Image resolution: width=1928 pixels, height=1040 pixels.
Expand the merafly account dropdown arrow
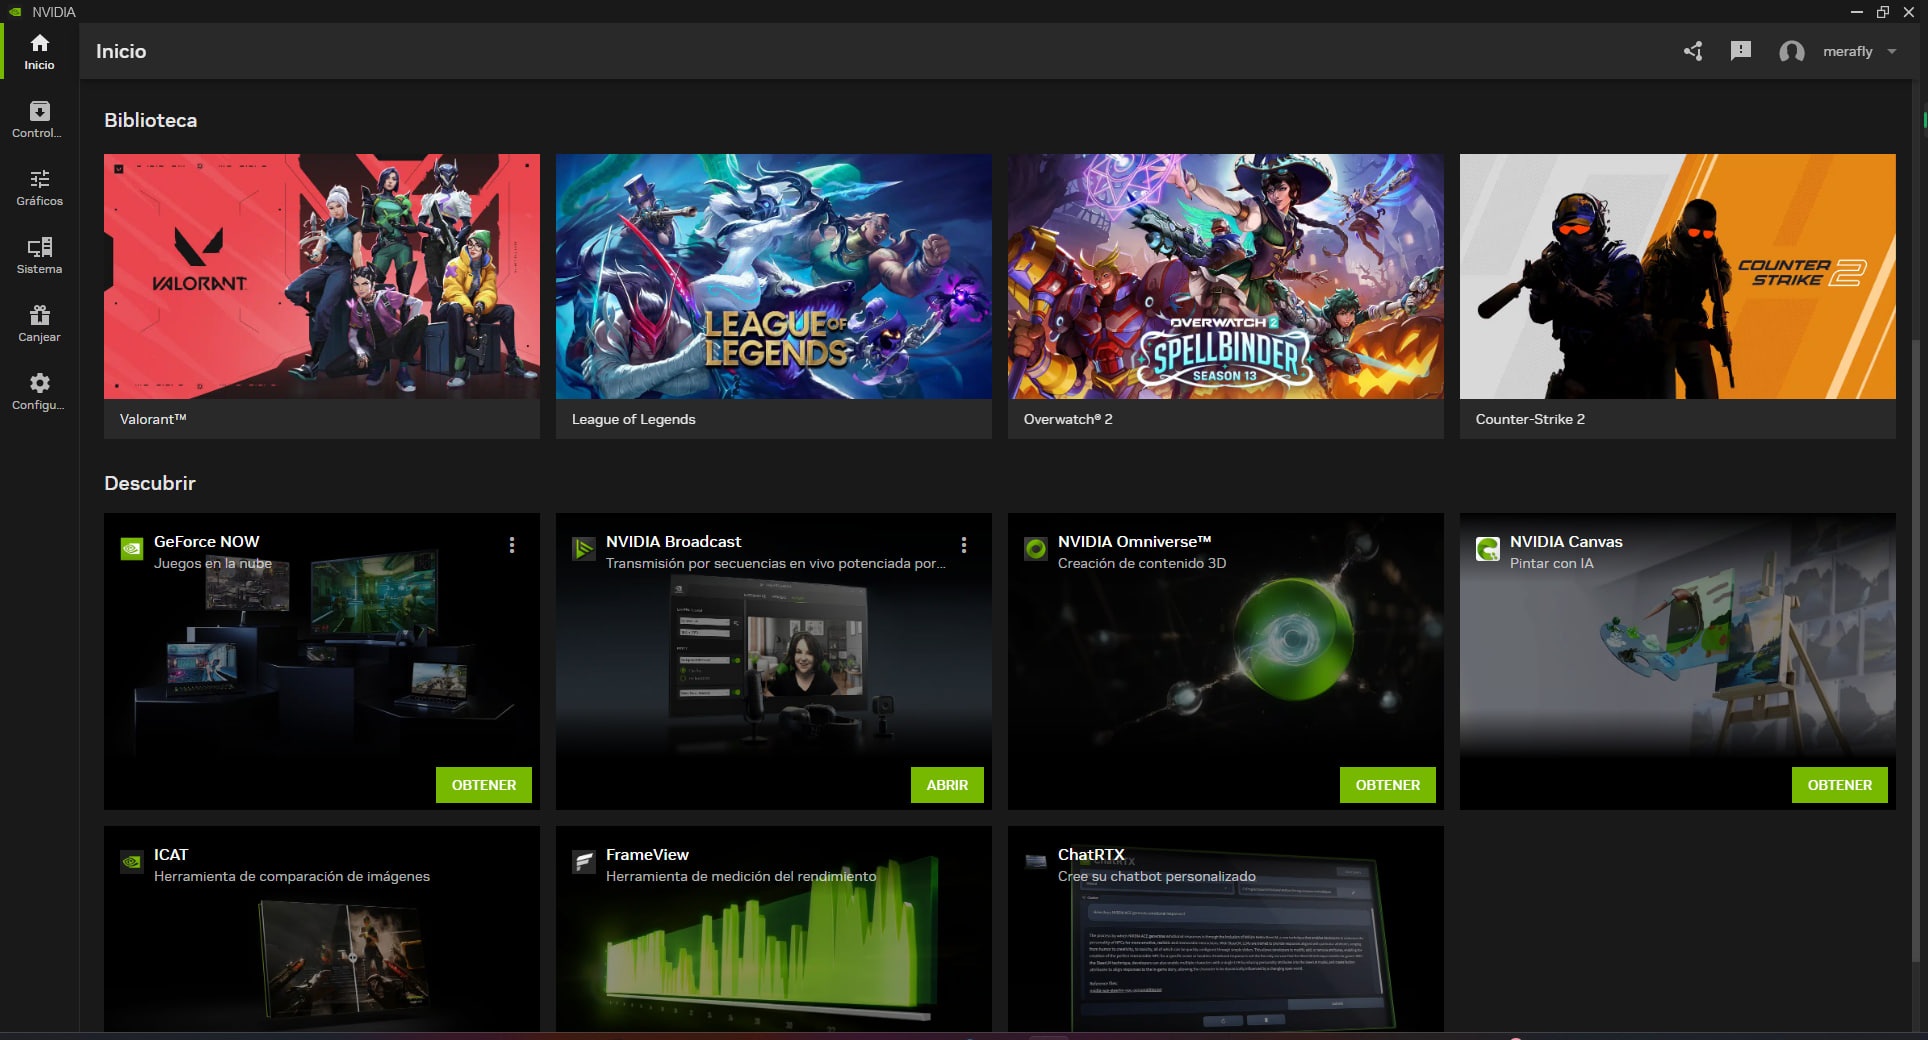tap(1892, 51)
